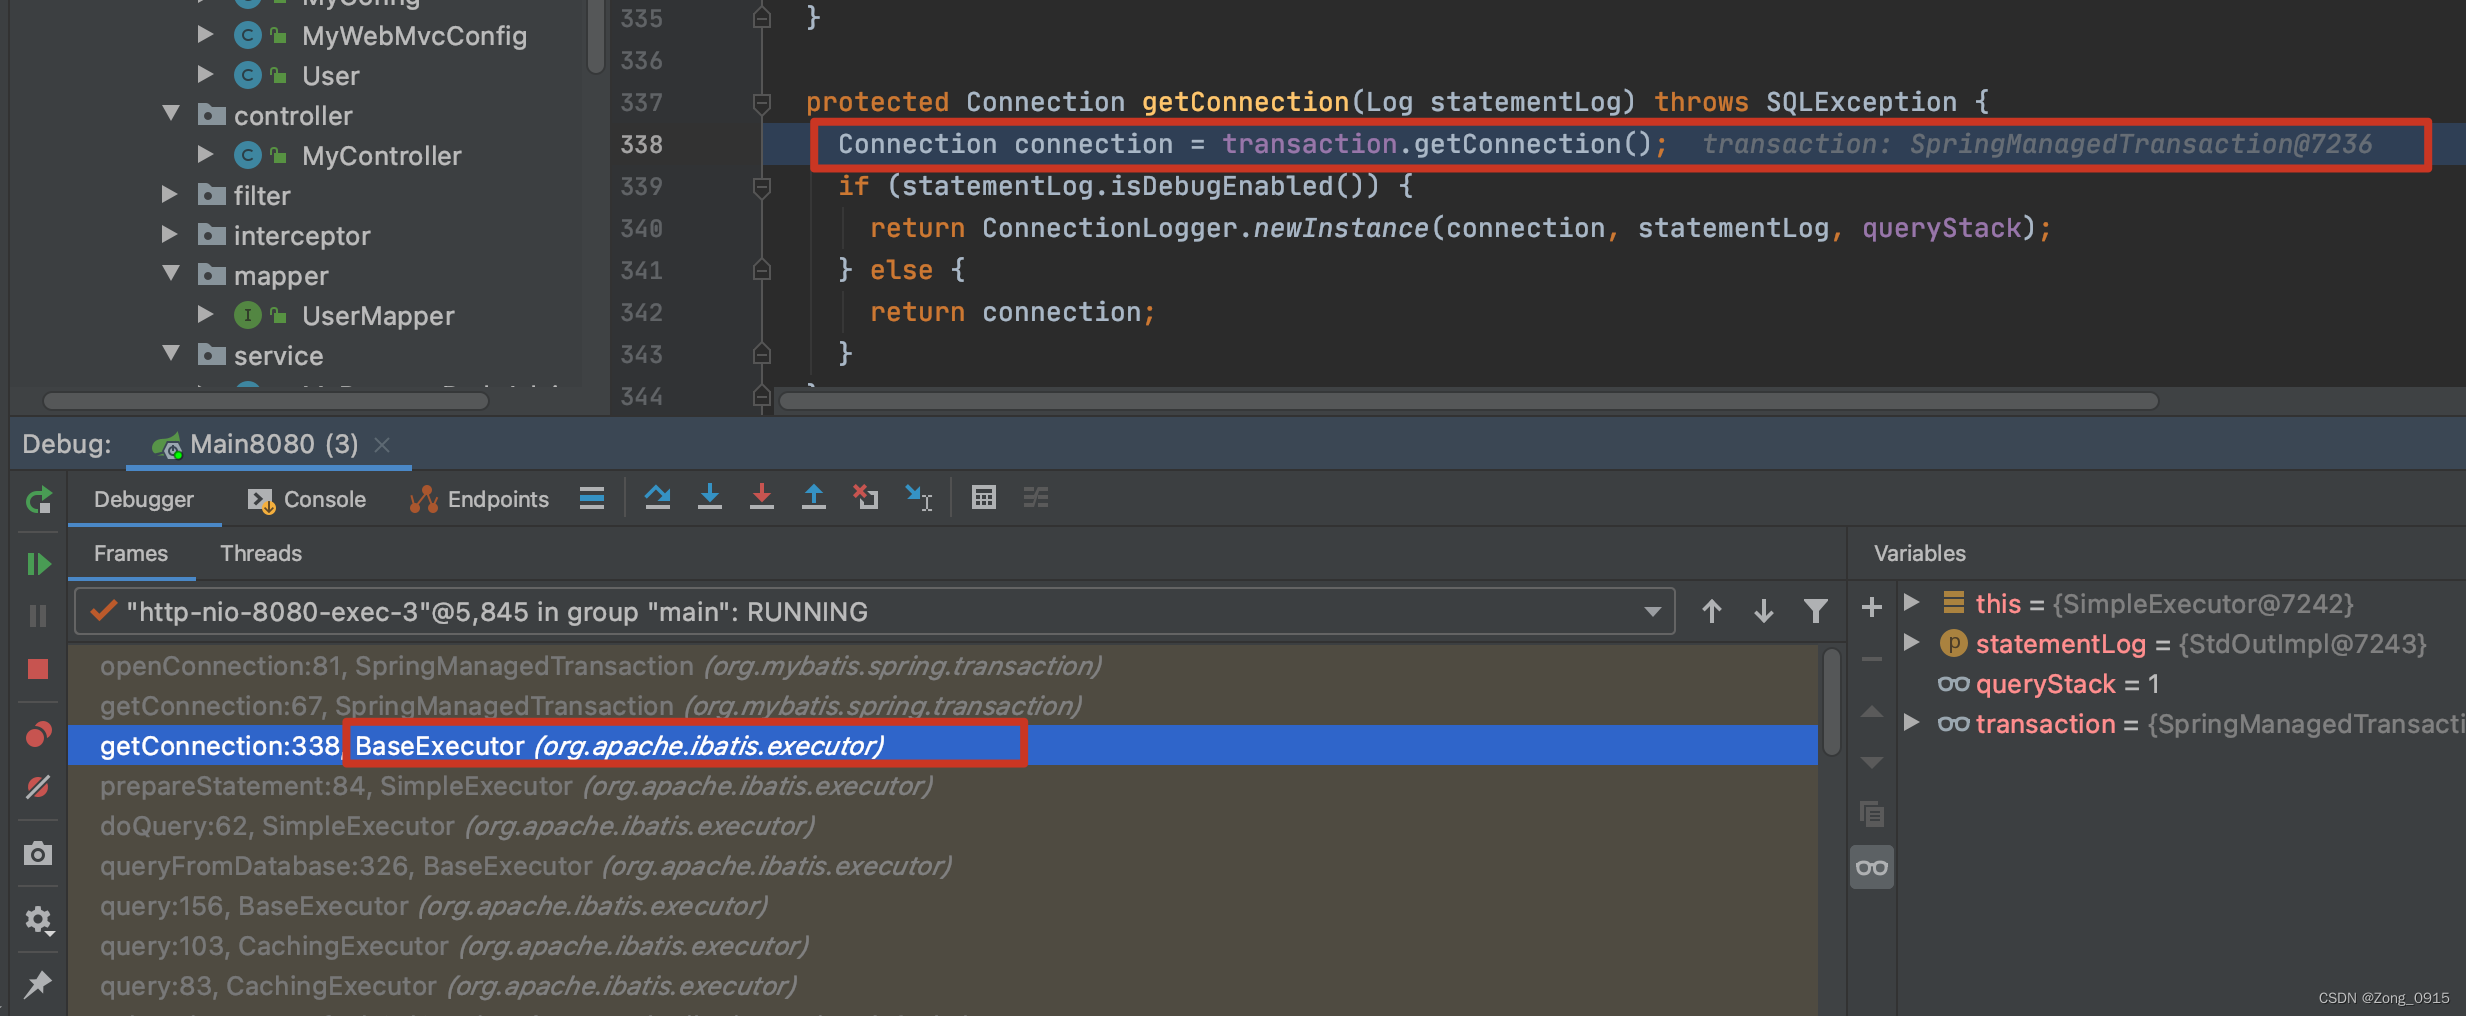
Task: Move watch down triangle icon
Action: point(1872,762)
